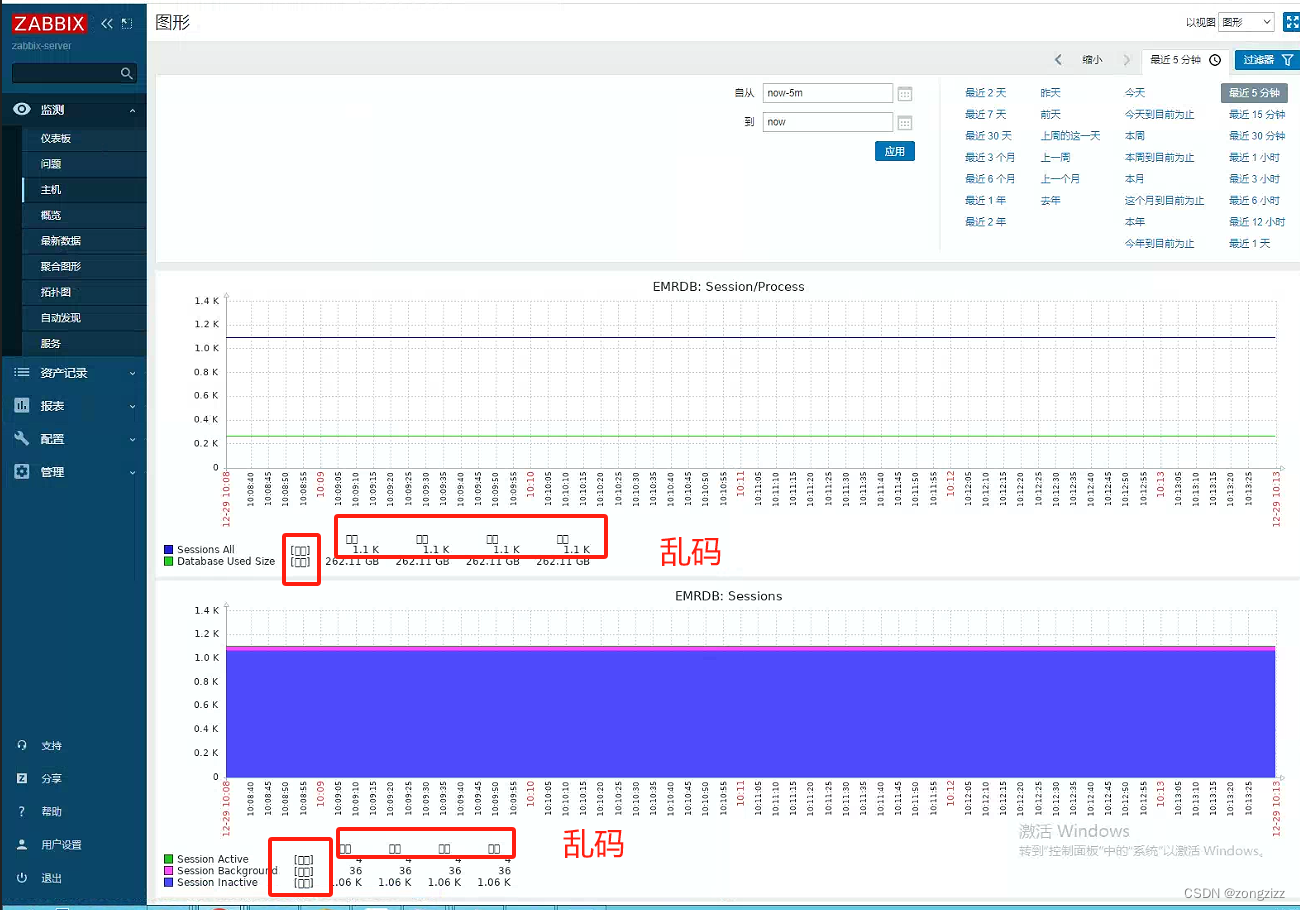Select 最近 30 天 time range
The width and height of the screenshot is (1300, 910).
point(988,136)
